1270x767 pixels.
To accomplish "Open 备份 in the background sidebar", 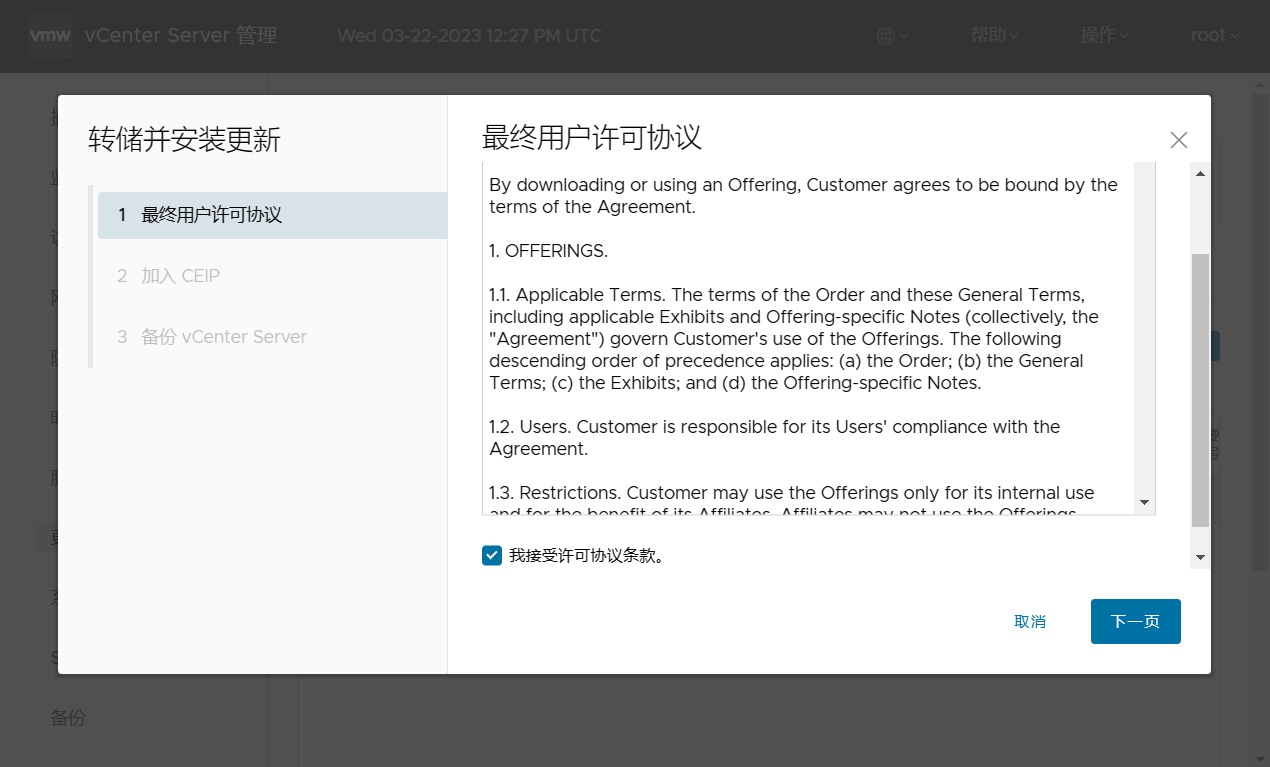I will (x=68, y=718).
